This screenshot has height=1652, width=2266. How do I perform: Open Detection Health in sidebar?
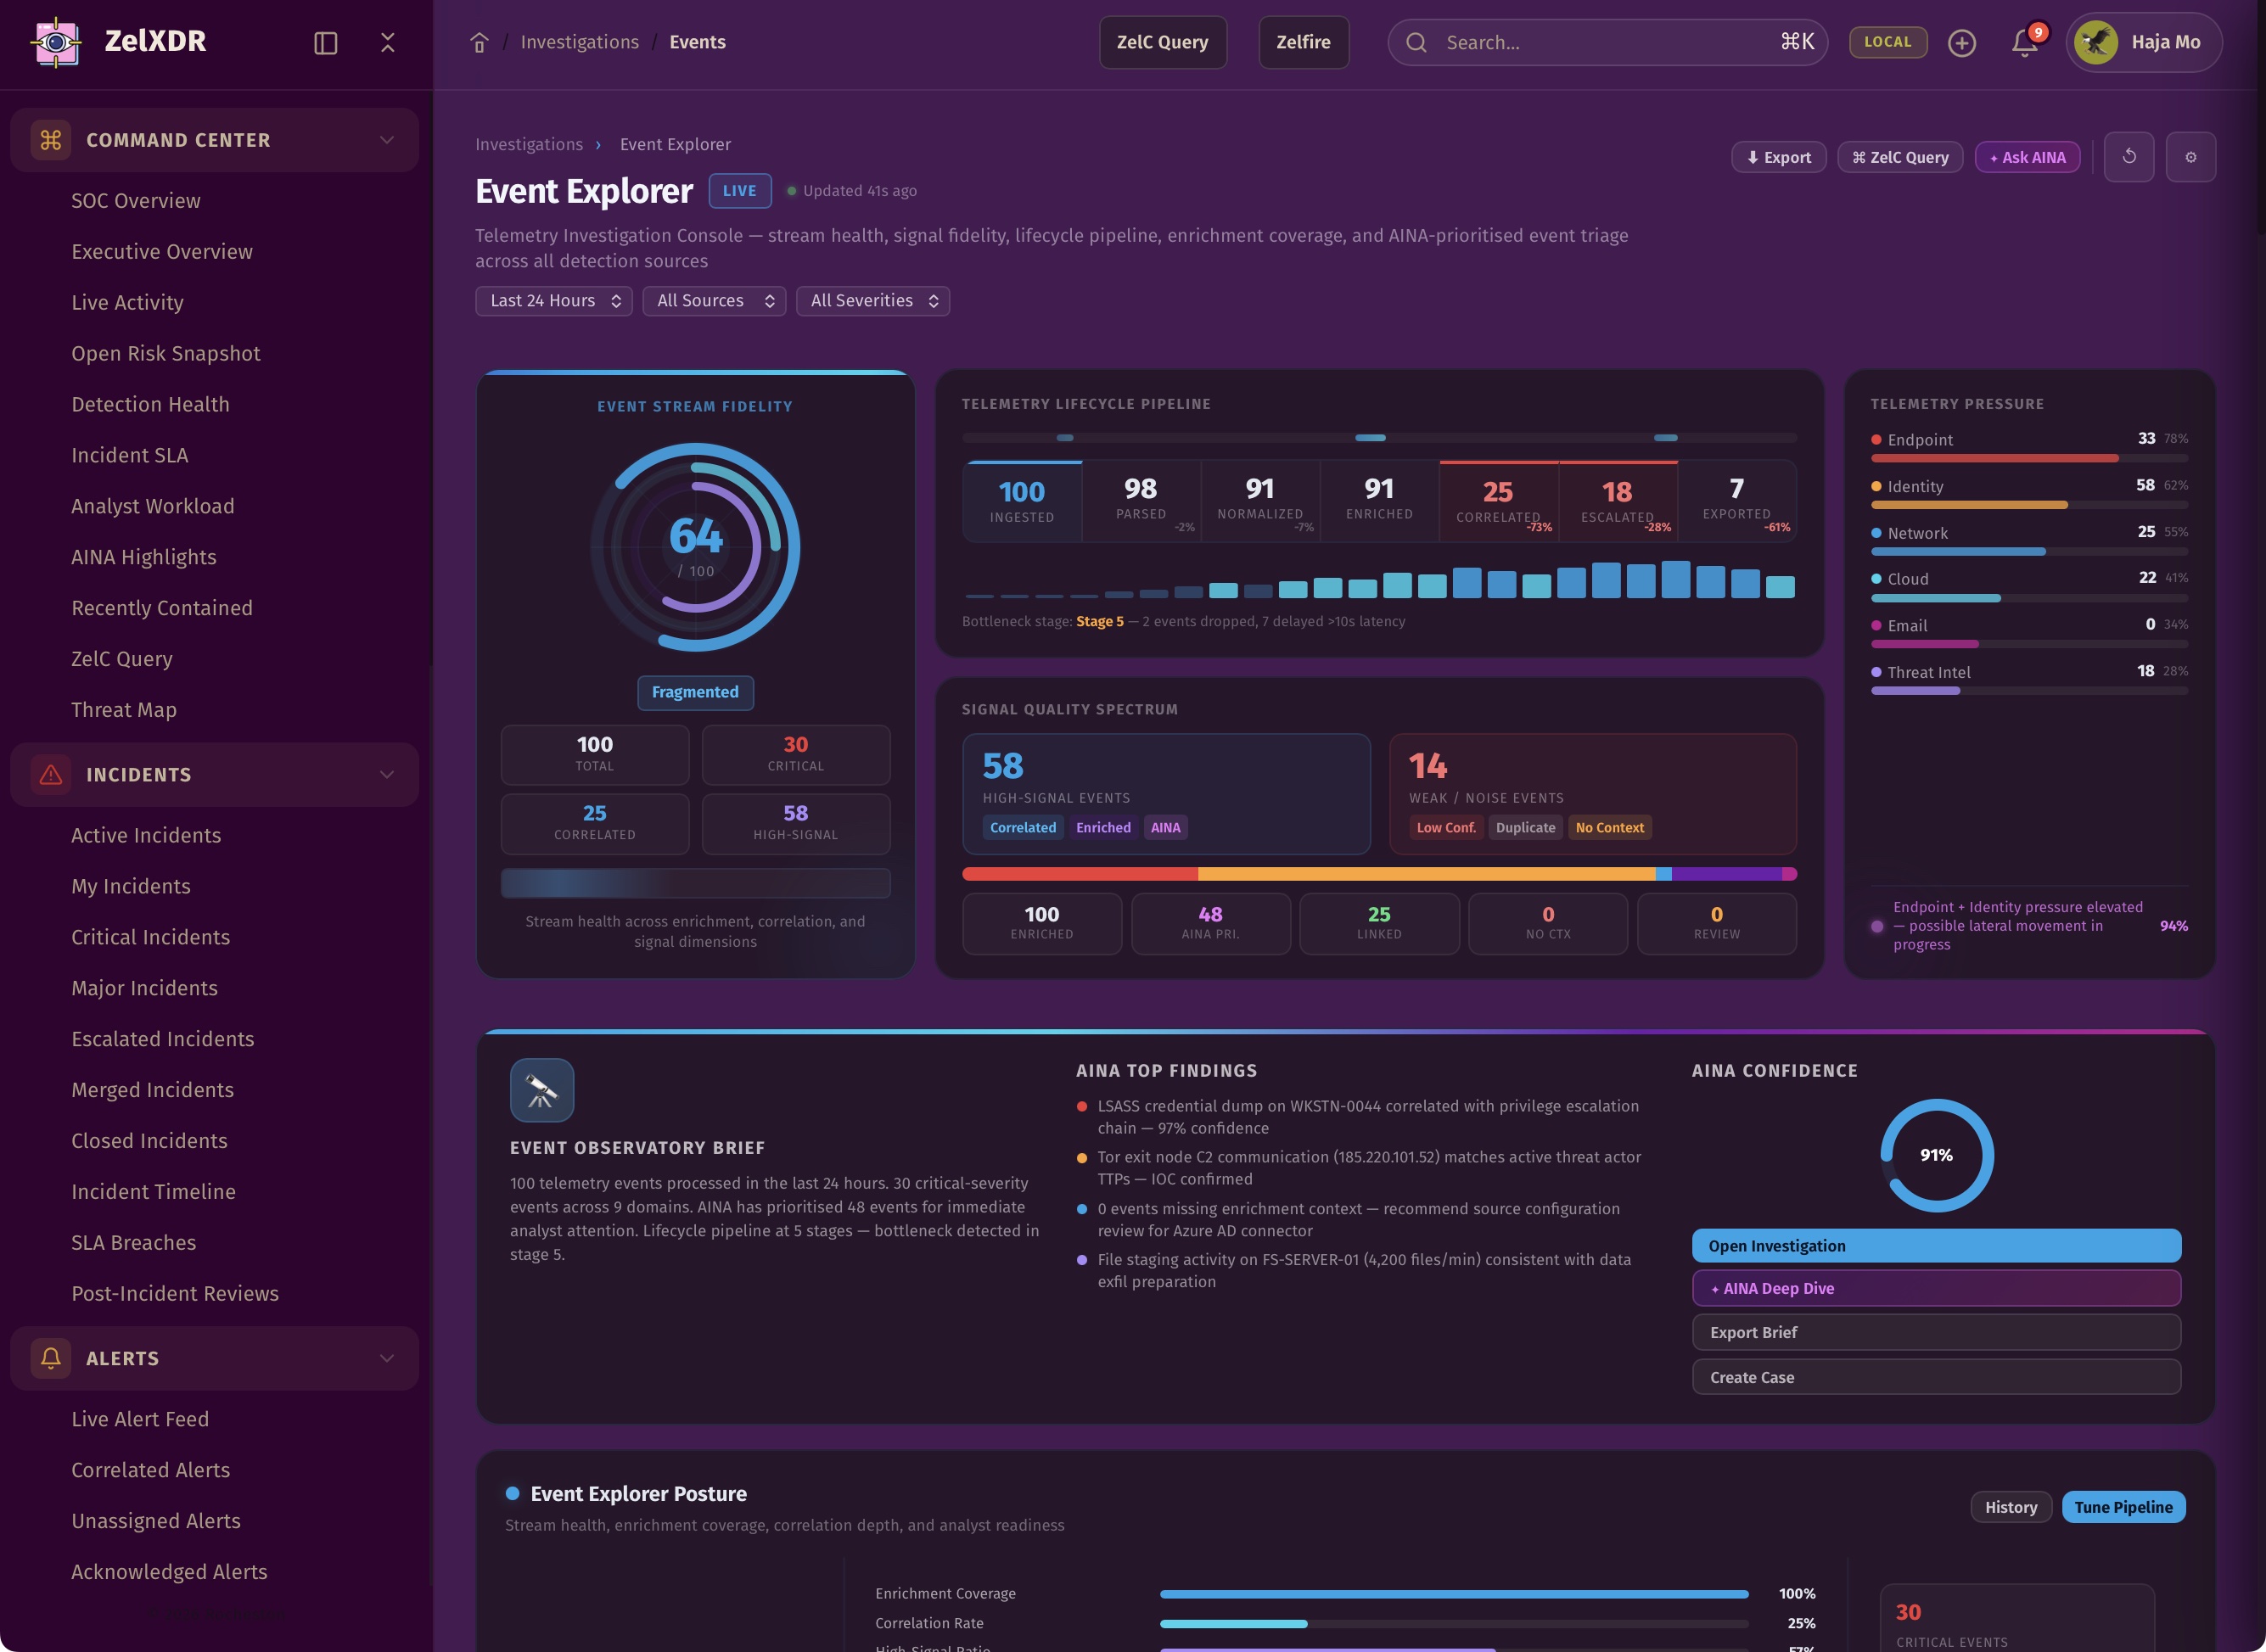[150, 404]
